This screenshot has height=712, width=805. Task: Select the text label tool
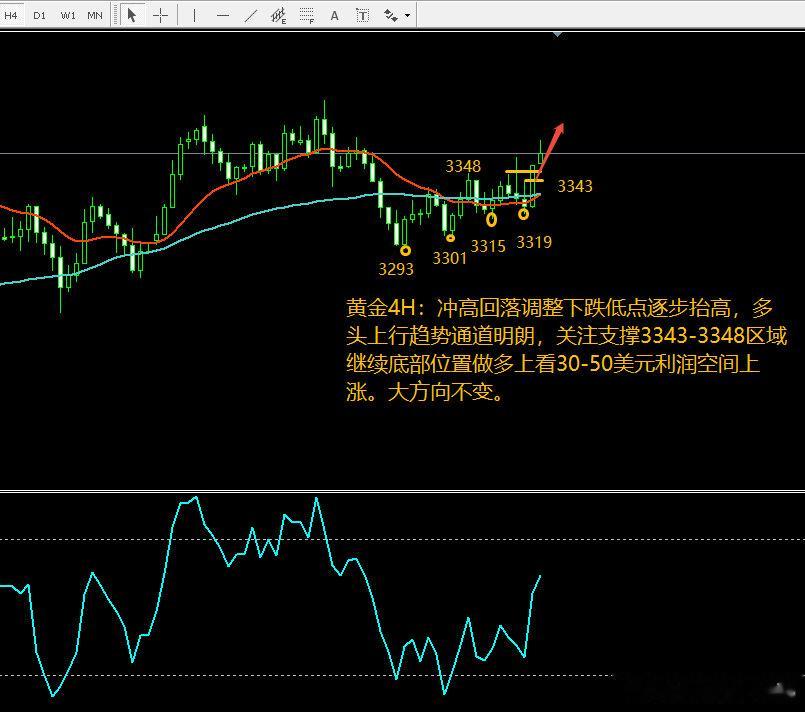point(362,15)
